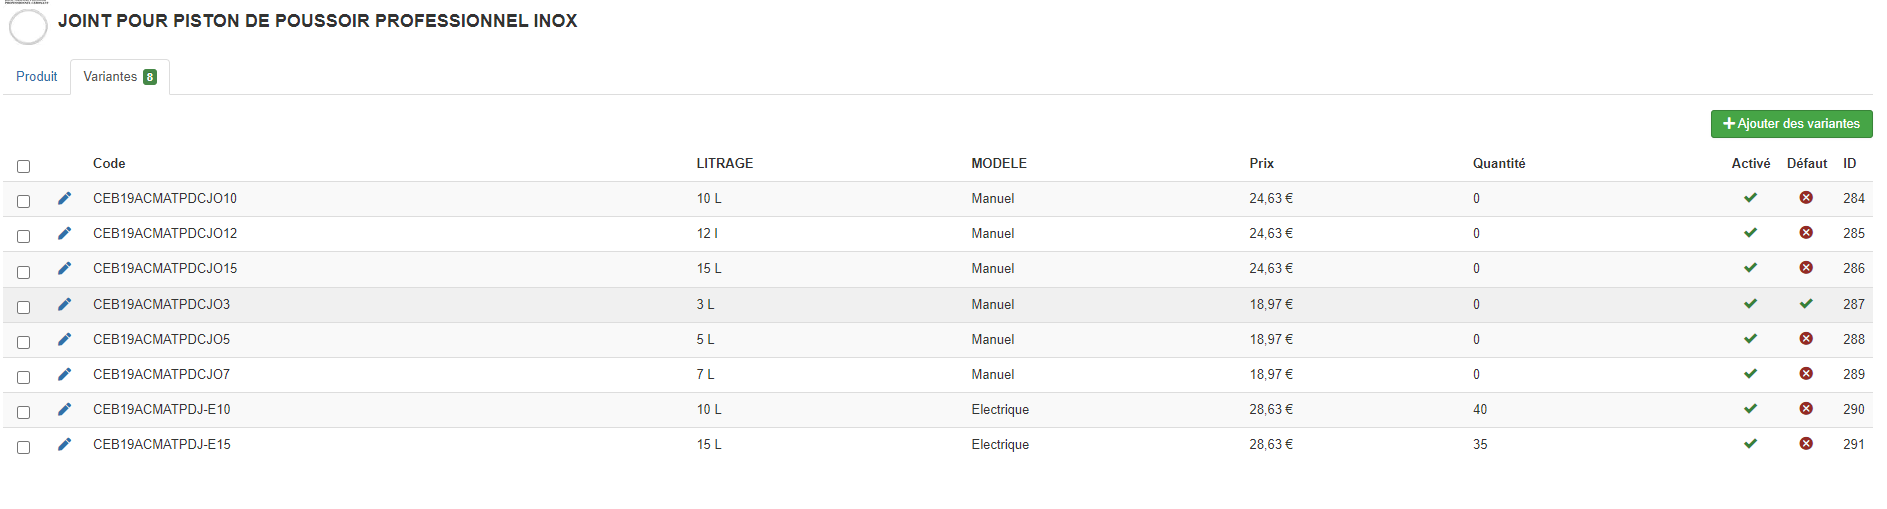The height and width of the screenshot is (509, 1887).
Task: Switch to the Produit tab
Action: click(37, 77)
